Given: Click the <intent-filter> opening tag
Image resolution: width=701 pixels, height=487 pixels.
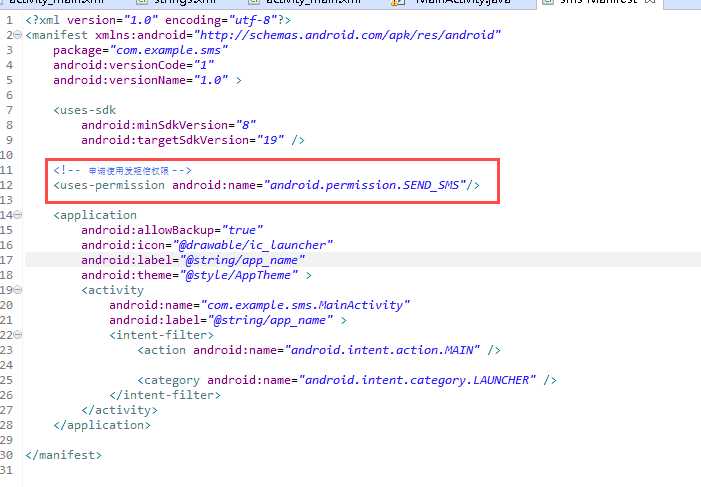Looking at the screenshot, I should (x=161, y=335).
